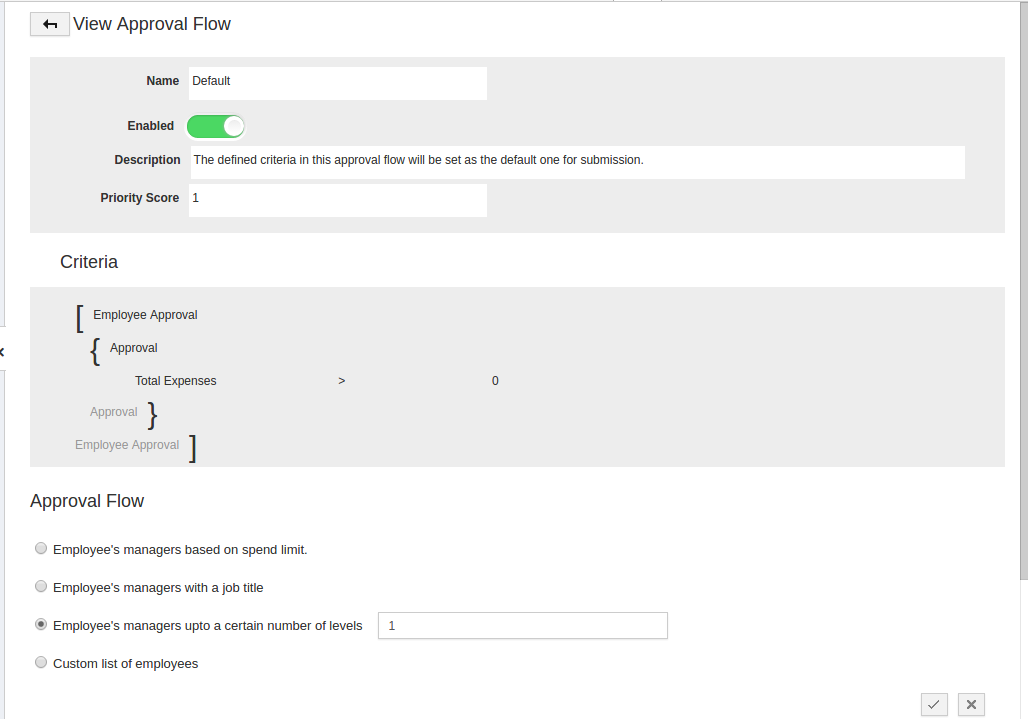Viewport: 1028px width, 719px height.
Task: Click the opening curly brace of Approval
Action: click(x=95, y=351)
